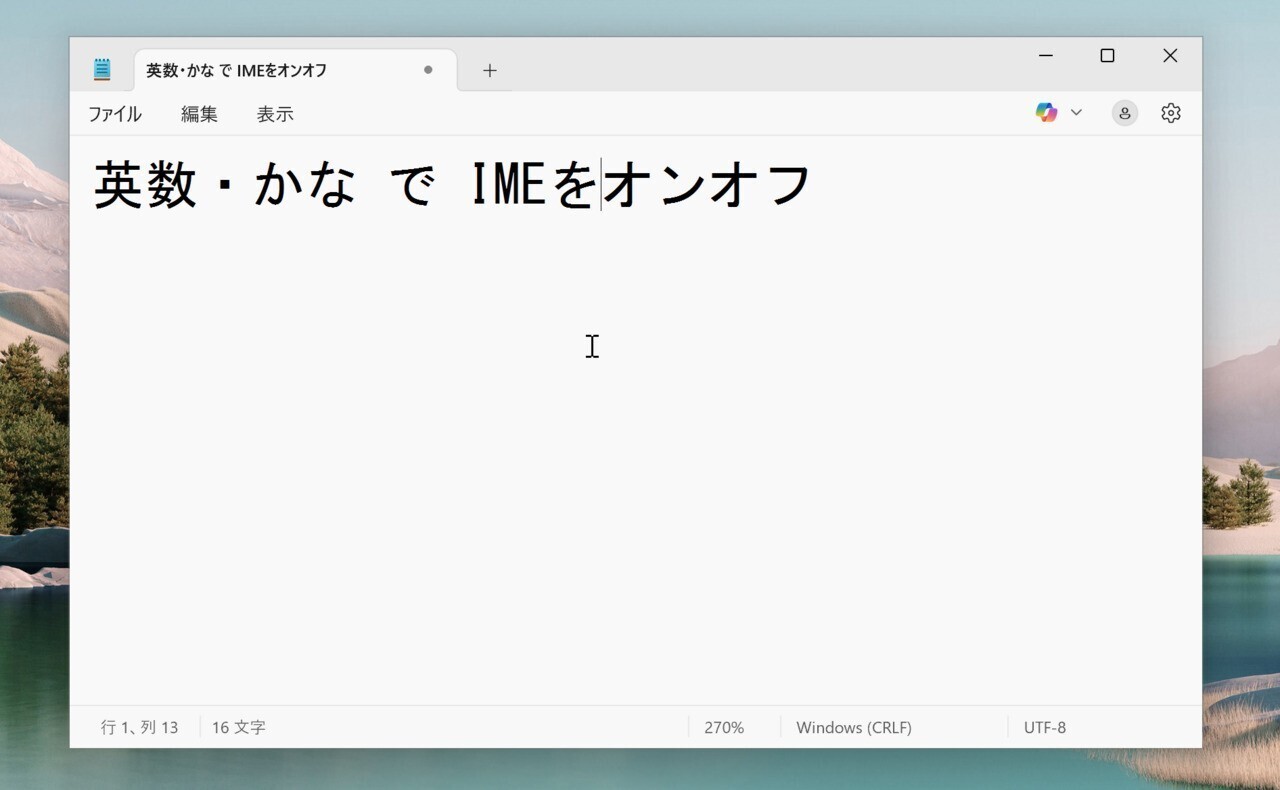Expand the Copilot dropdown chevron
This screenshot has width=1280, height=790.
1076,113
